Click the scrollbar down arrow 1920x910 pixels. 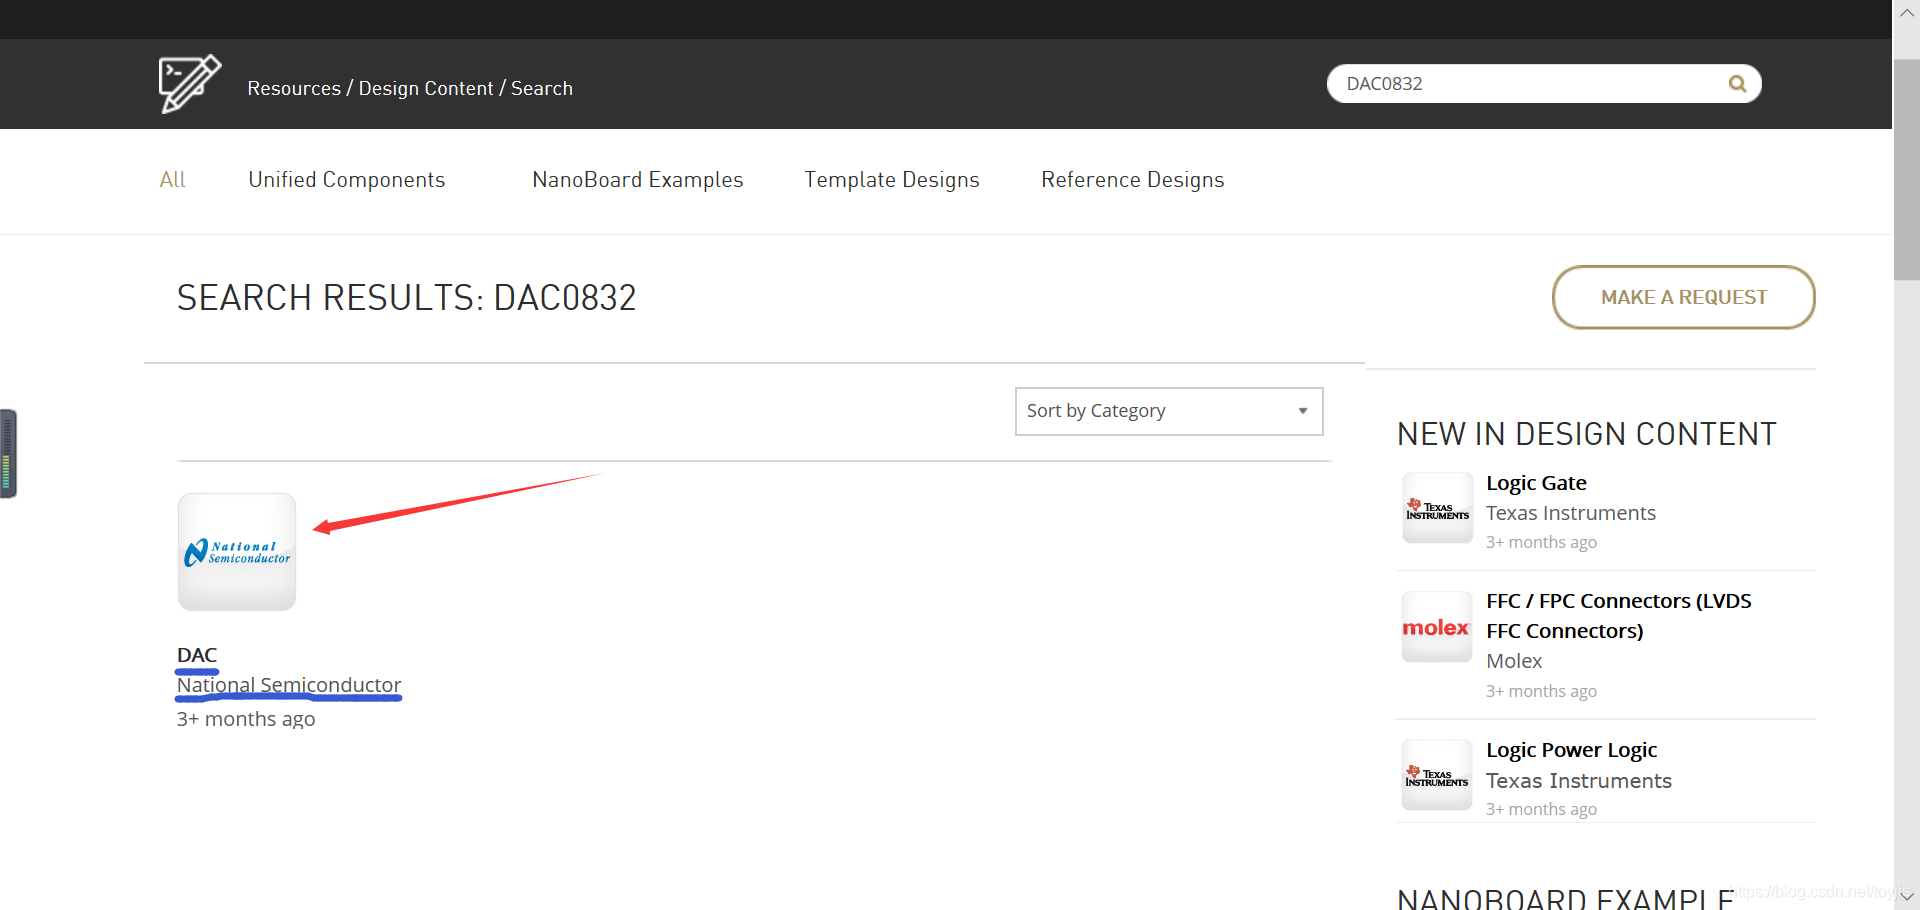[x=1906, y=896]
